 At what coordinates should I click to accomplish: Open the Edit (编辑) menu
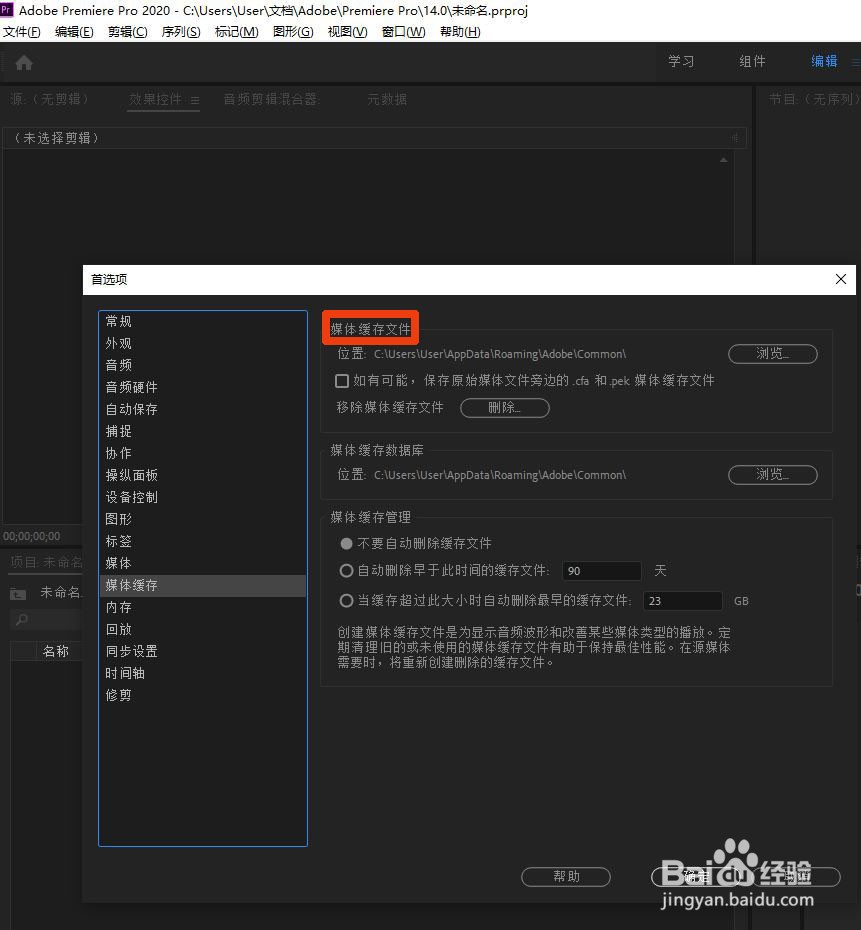coord(74,32)
